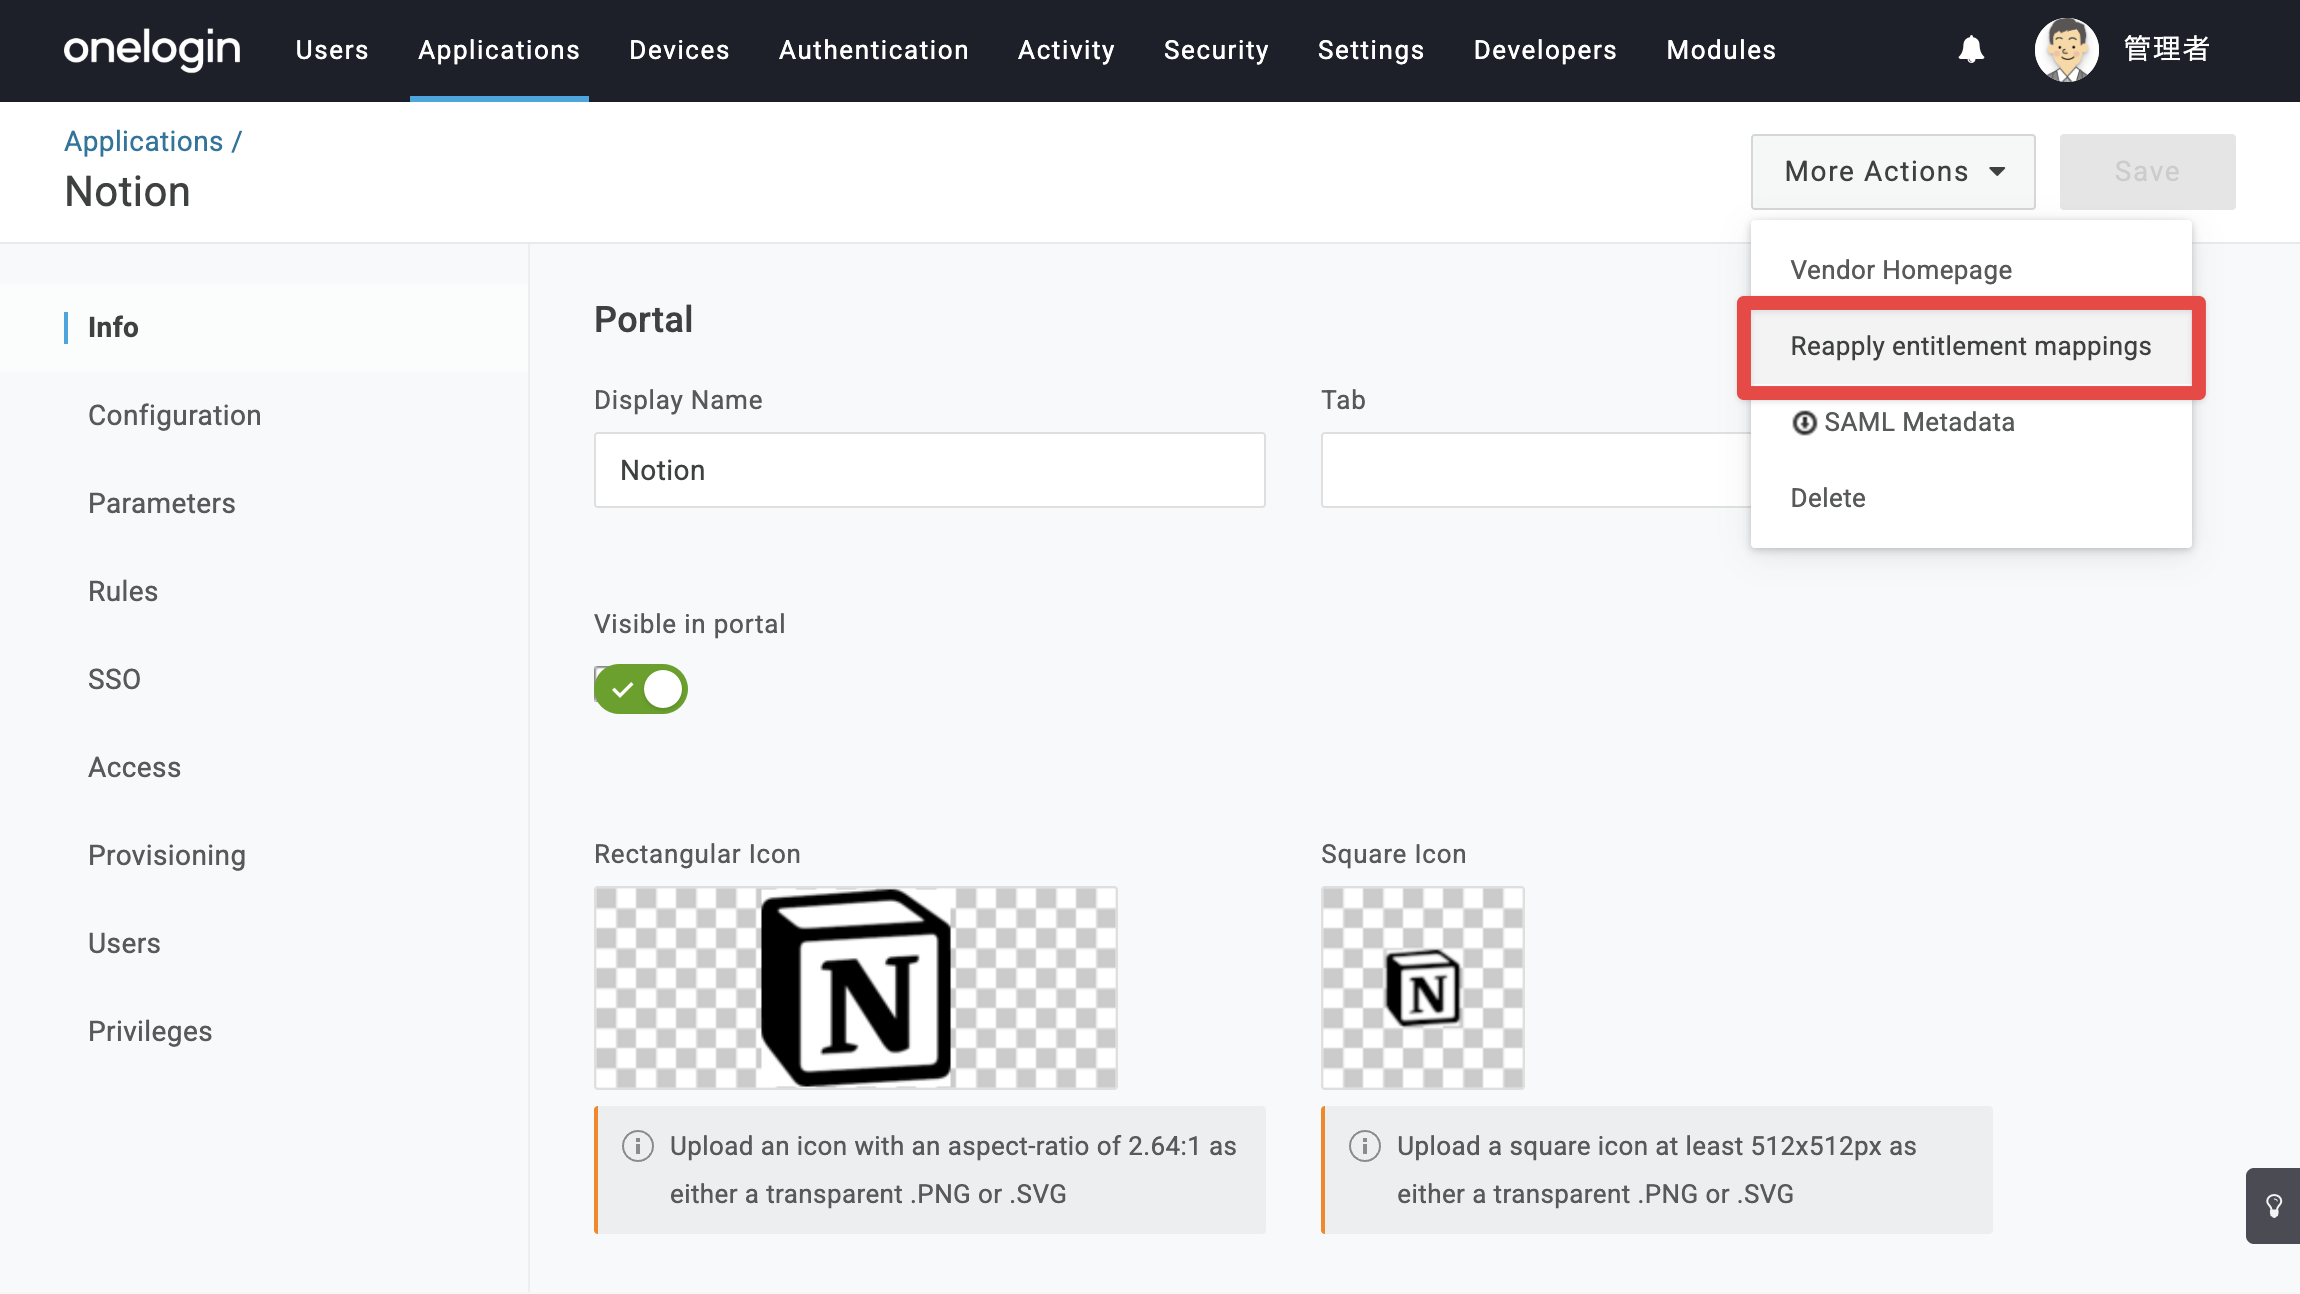Open the SSO tab
The width and height of the screenshot is (2300, 1294).
pos(264,680)
